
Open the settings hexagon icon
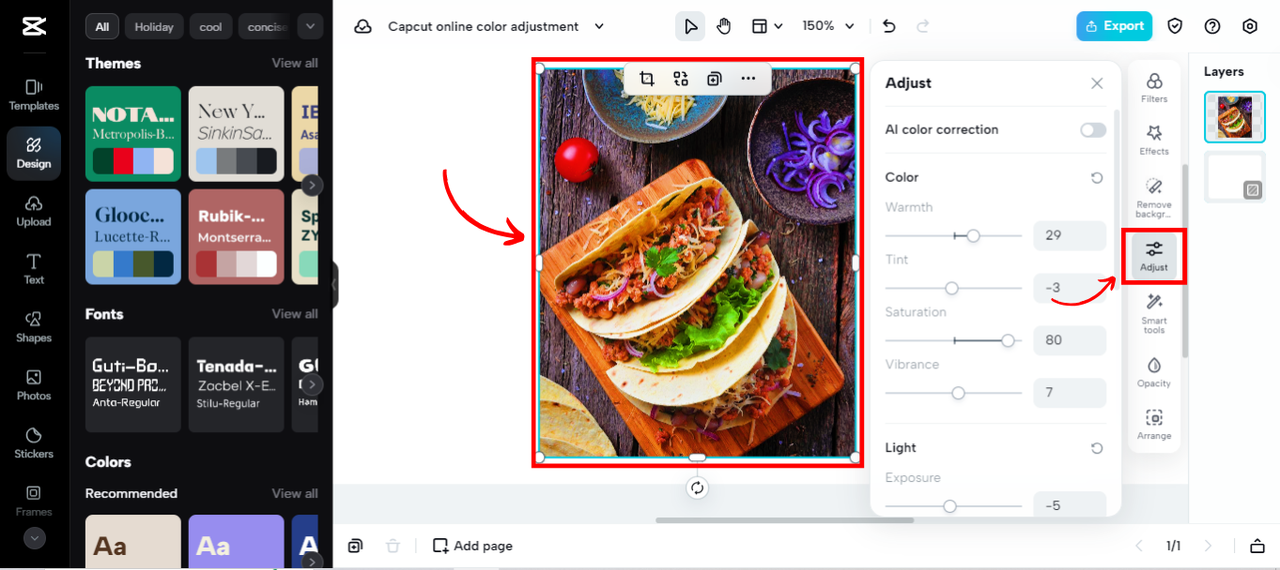coord(1250,26)
